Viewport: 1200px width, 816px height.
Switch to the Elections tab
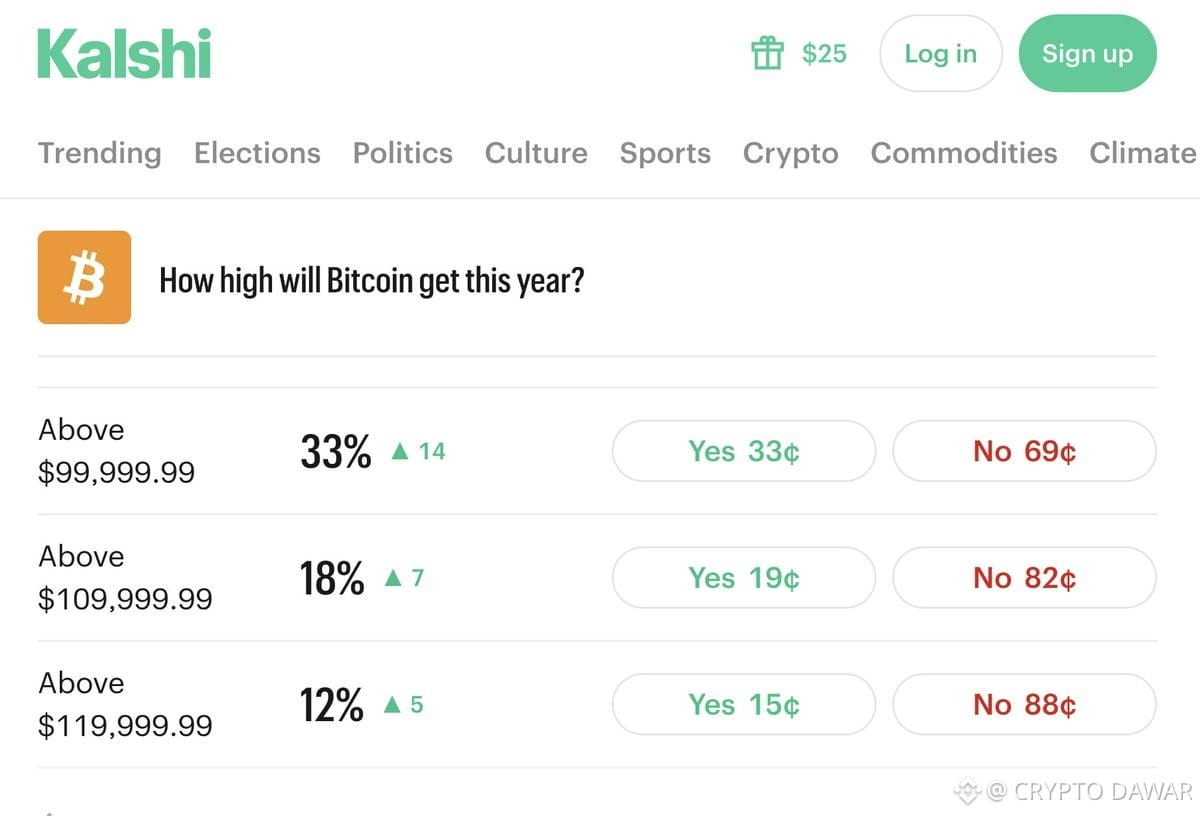click(257, 153)
